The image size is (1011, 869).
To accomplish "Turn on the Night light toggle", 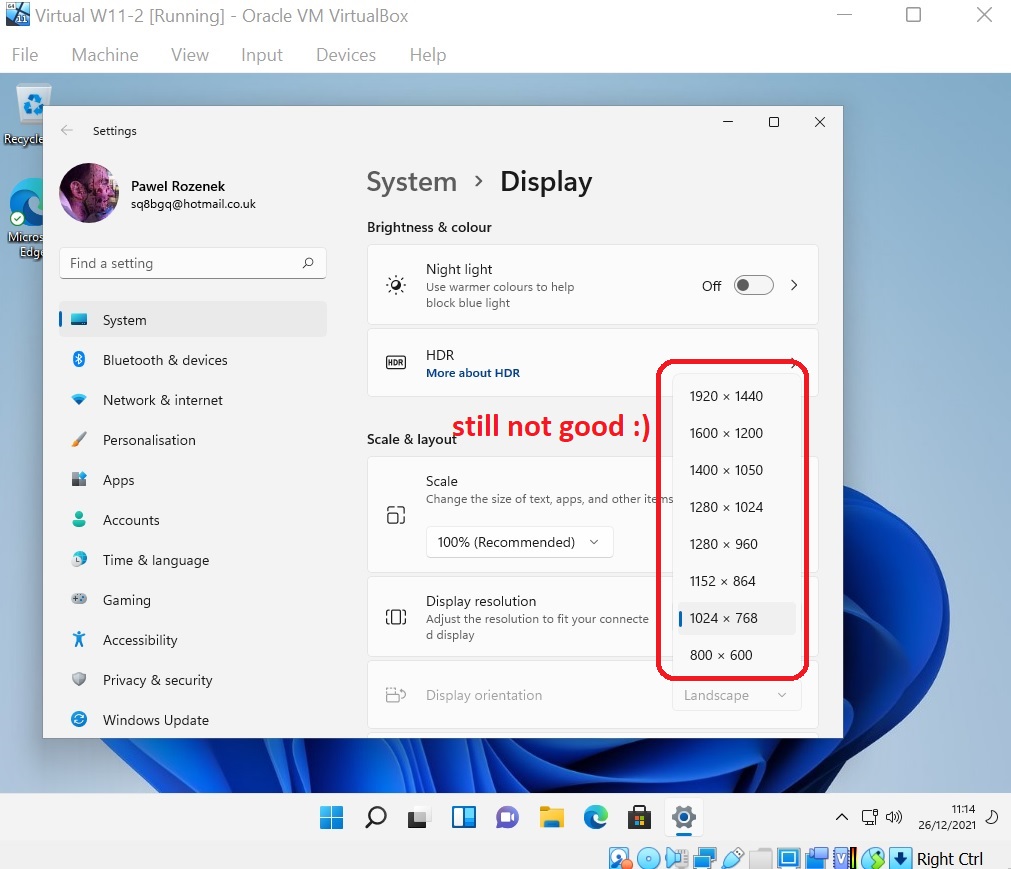I will [x=753, y=285].
